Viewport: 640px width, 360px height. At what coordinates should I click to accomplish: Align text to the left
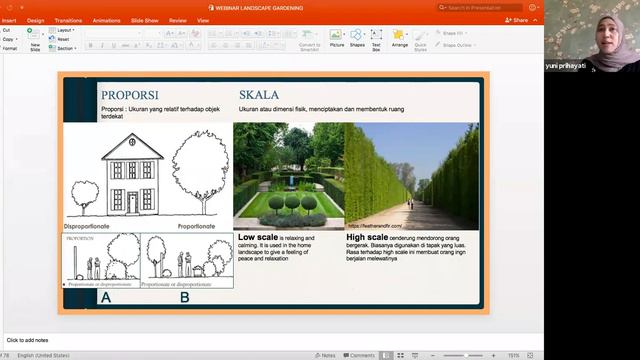[x=213, y=46]
